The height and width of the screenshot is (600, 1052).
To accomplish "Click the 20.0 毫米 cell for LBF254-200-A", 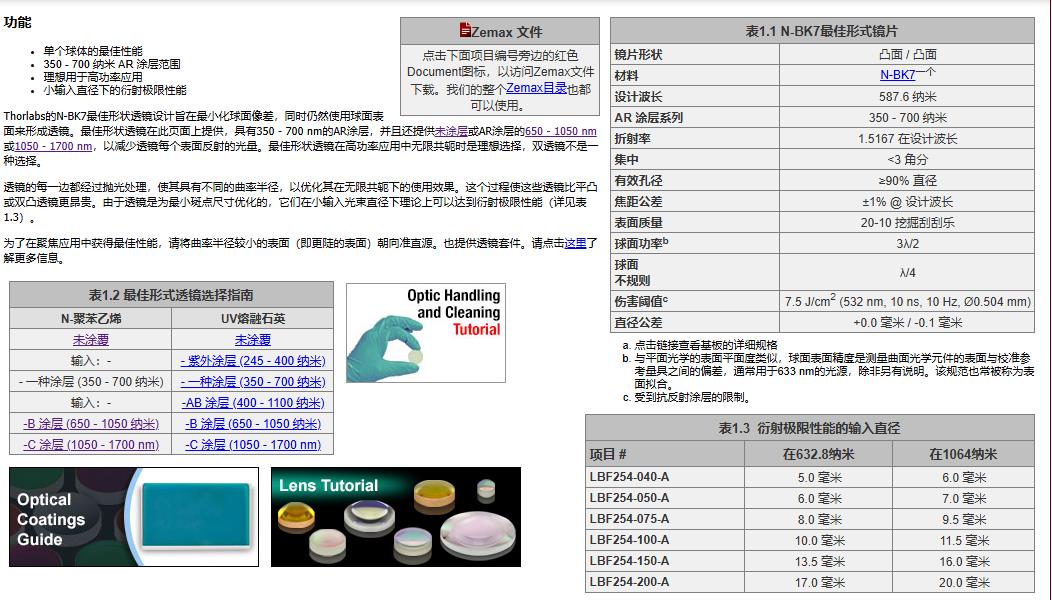I will click(963, 583).
